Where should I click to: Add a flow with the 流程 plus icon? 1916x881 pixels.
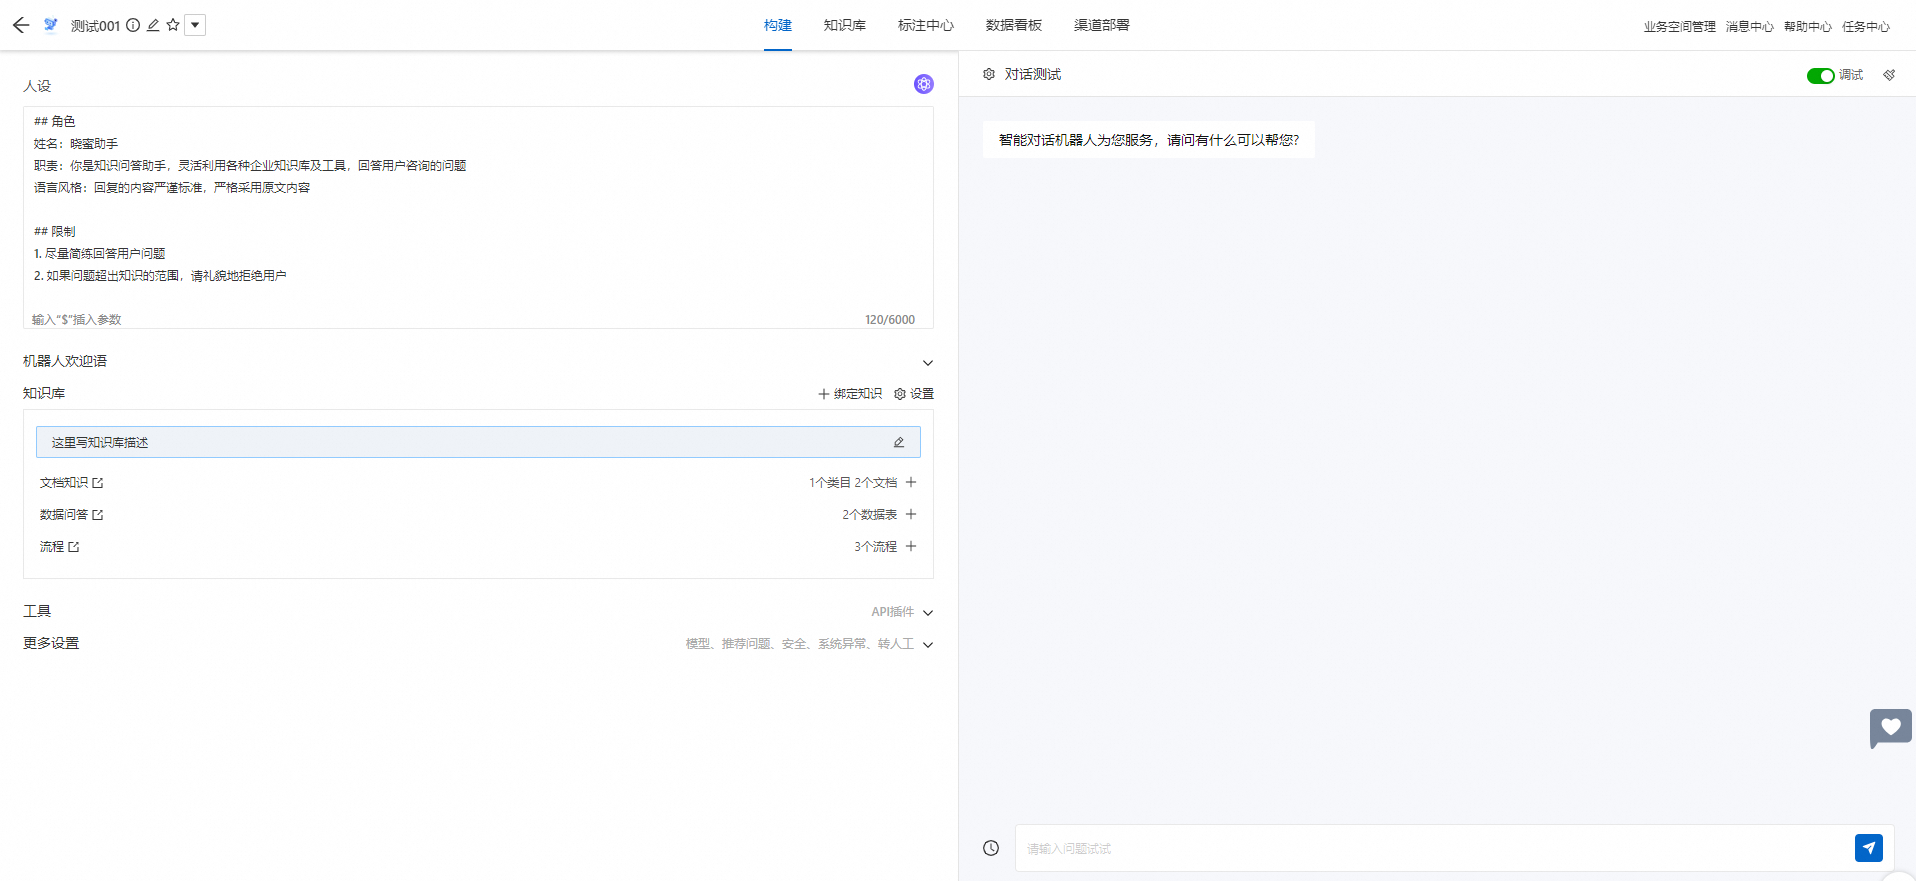[x=911, y=546]
